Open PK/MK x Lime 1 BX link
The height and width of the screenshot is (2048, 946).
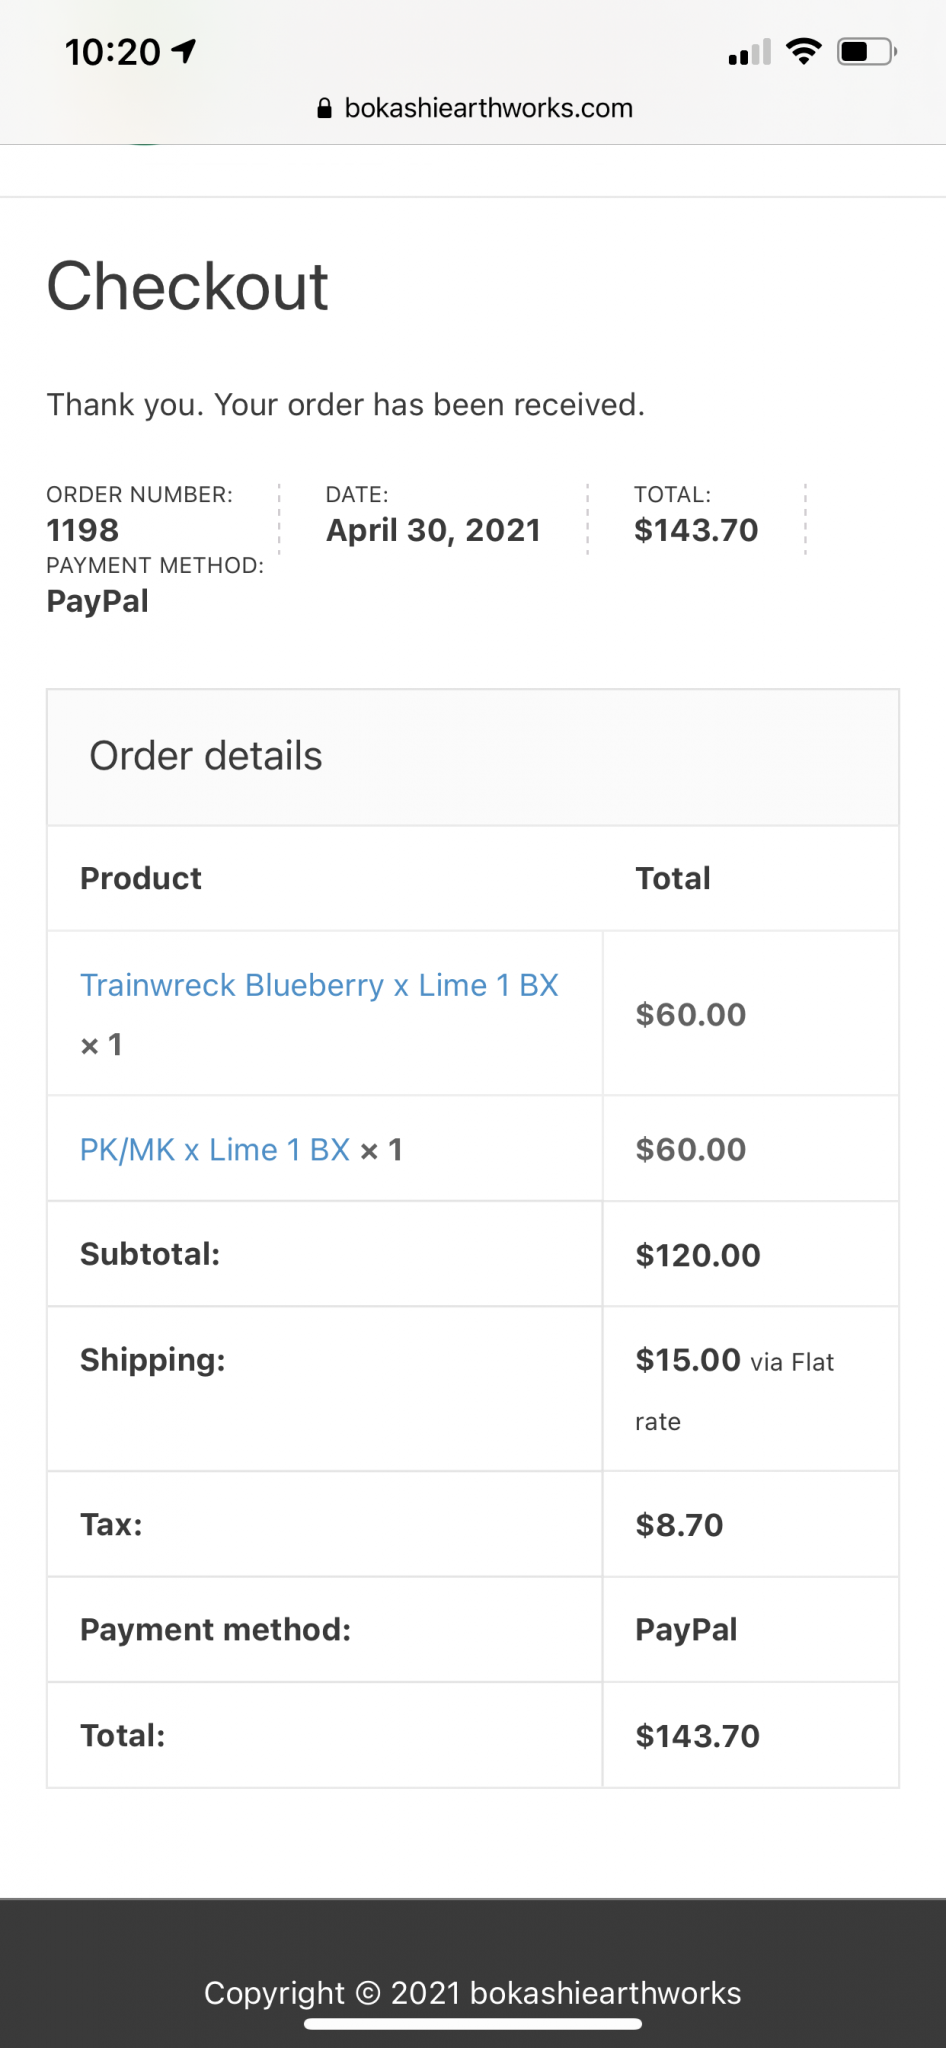(x=215, y=1150)
